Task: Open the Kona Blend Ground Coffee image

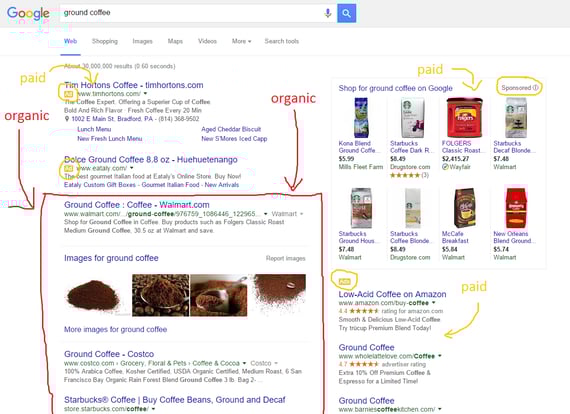Action: coord(361,117)
